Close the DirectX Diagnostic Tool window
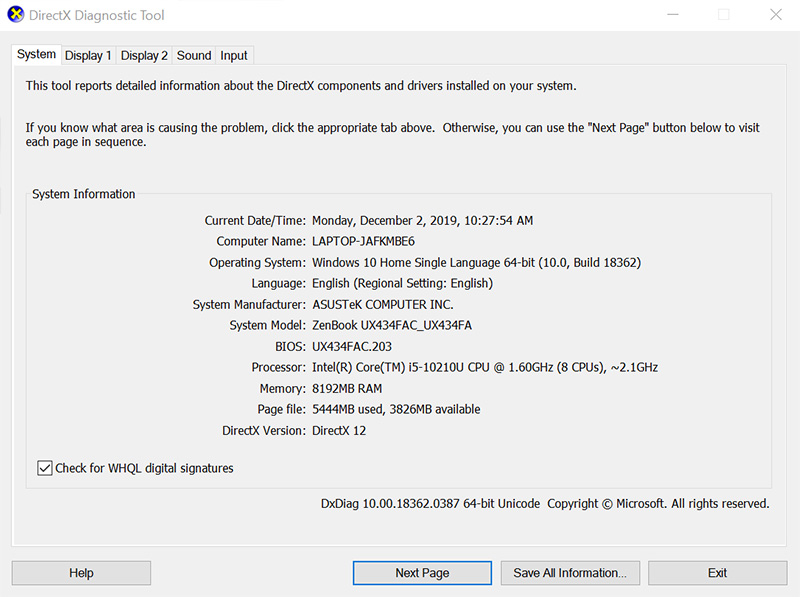This screenshot has width=800, height=597. coord(776,15)
